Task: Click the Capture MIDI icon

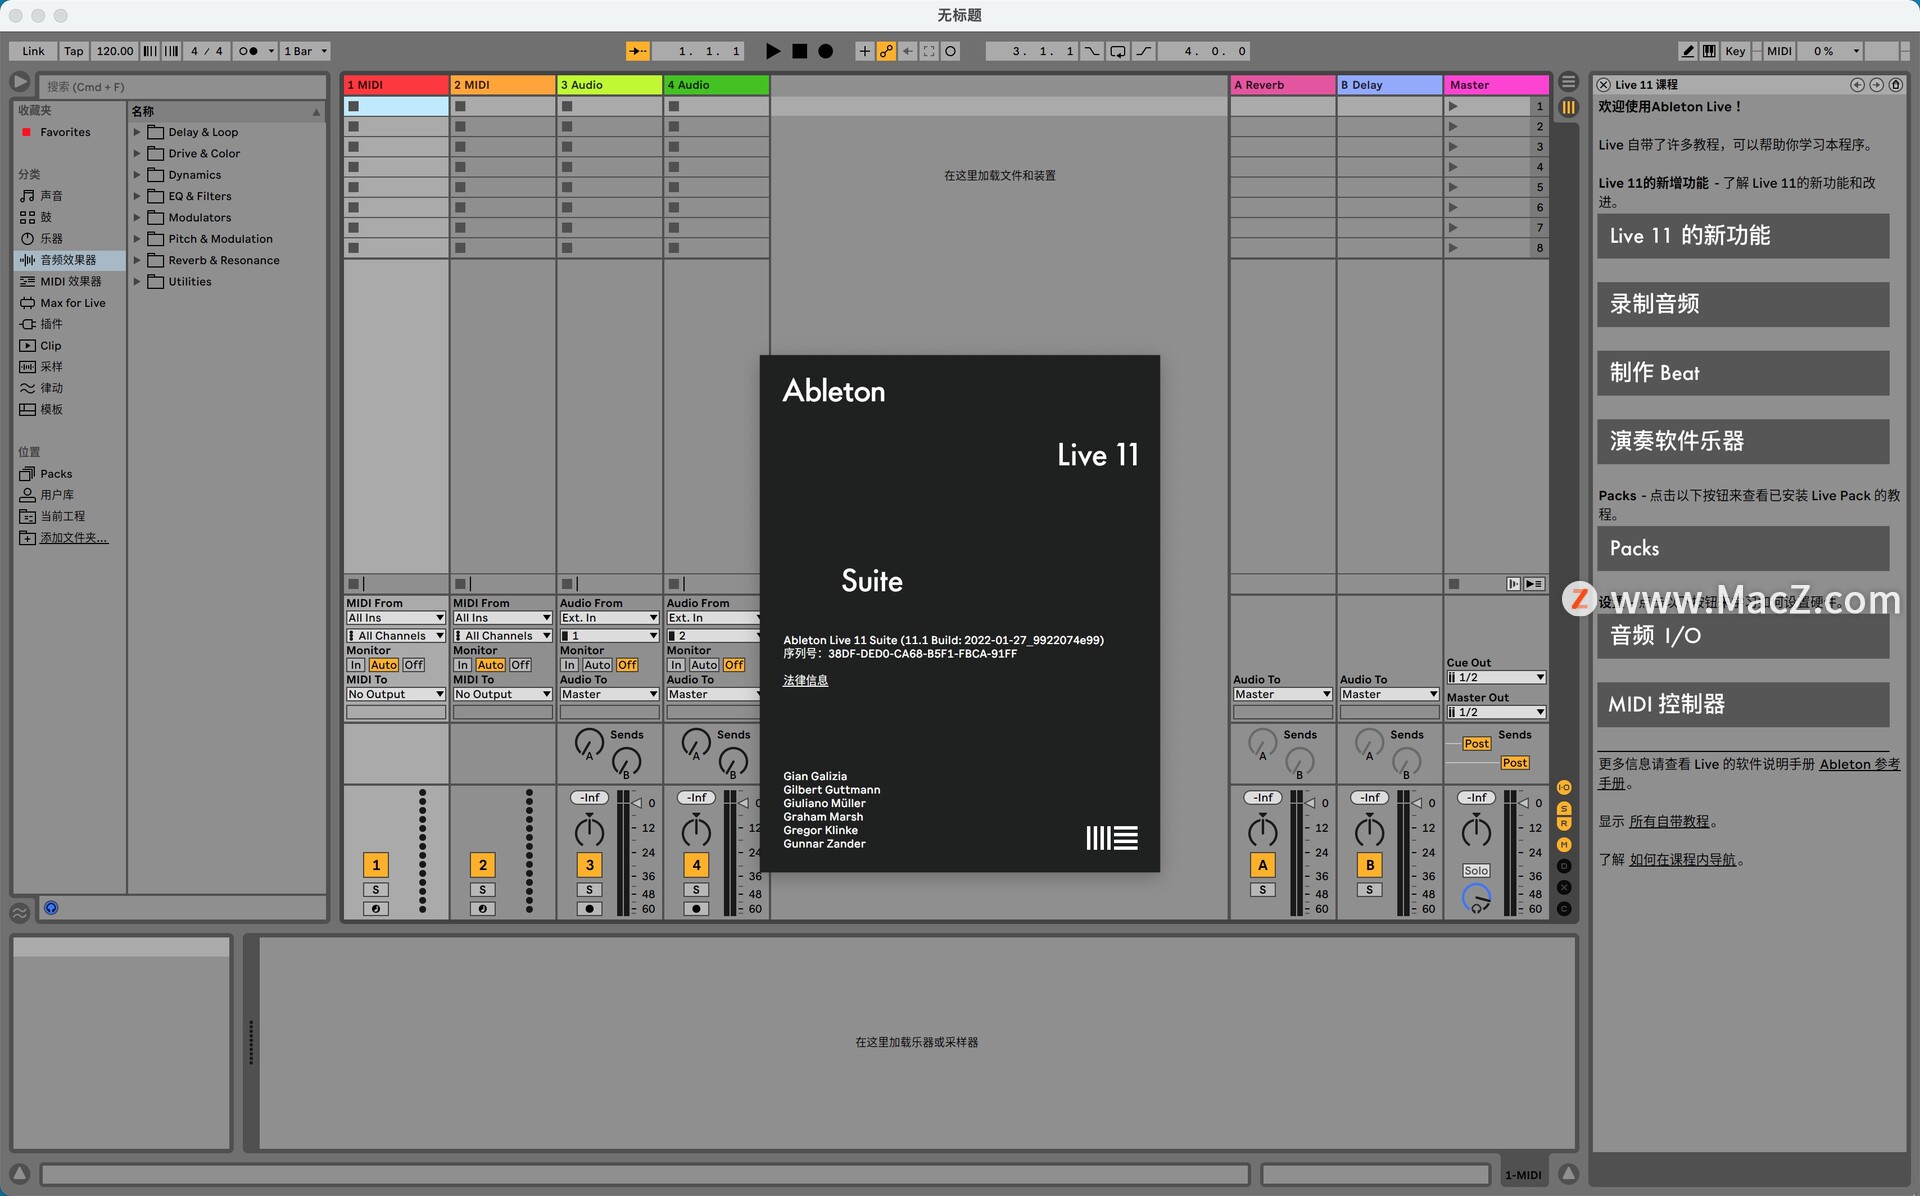Action: tap(929, 51)
